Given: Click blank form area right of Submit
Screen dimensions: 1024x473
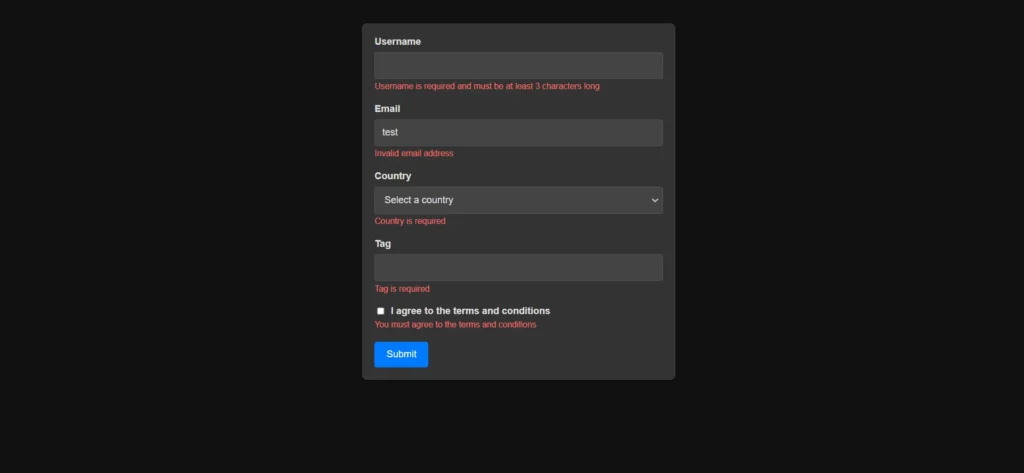Looking at the screenshot, I should pos(550,355).
